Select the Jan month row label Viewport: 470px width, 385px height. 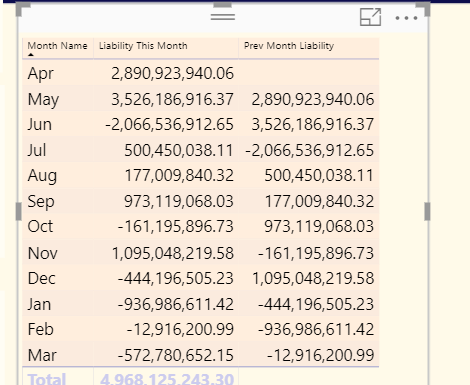[x=39, y=304]
